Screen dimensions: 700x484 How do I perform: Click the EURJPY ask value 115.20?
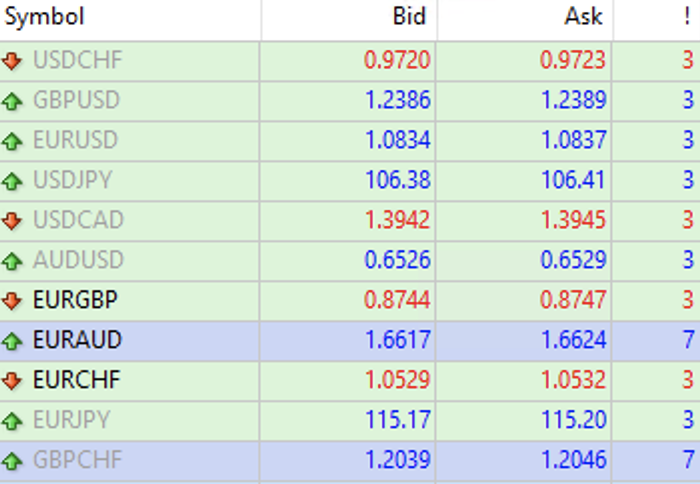573,420
